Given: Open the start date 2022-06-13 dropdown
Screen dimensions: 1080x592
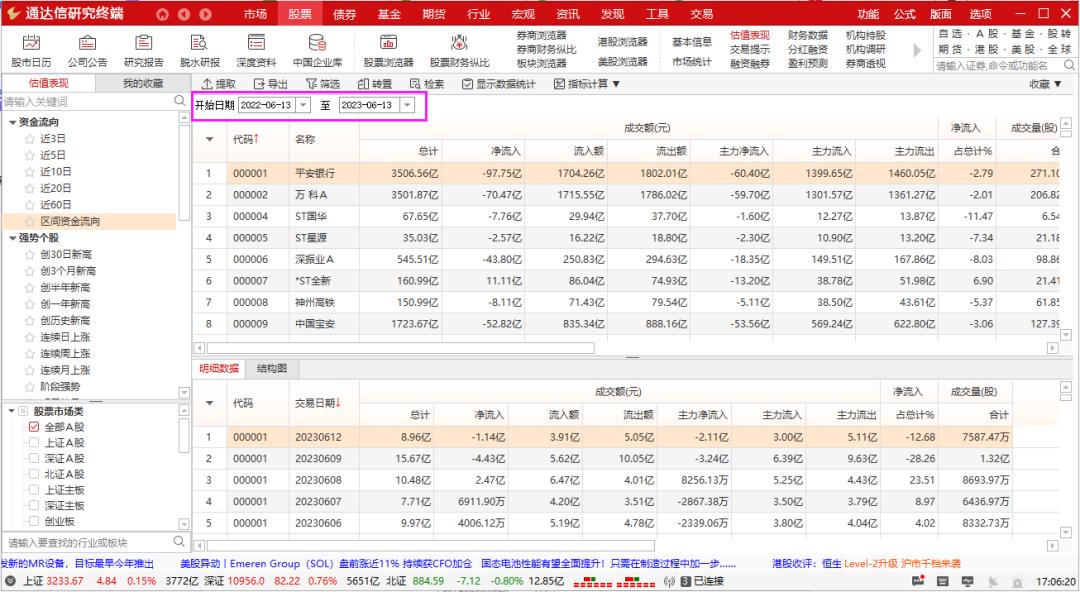Looking at the screenshot, I should pos(303,104).
